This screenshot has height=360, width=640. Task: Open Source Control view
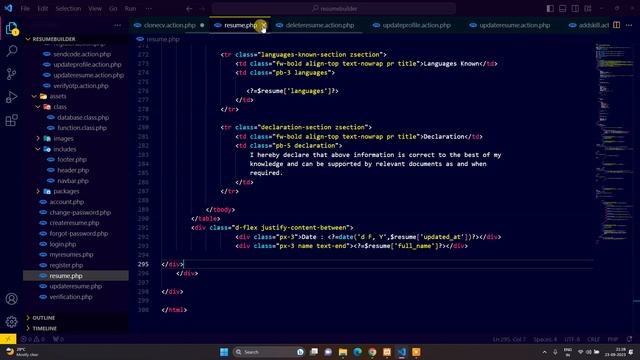(x=11, y=74)
